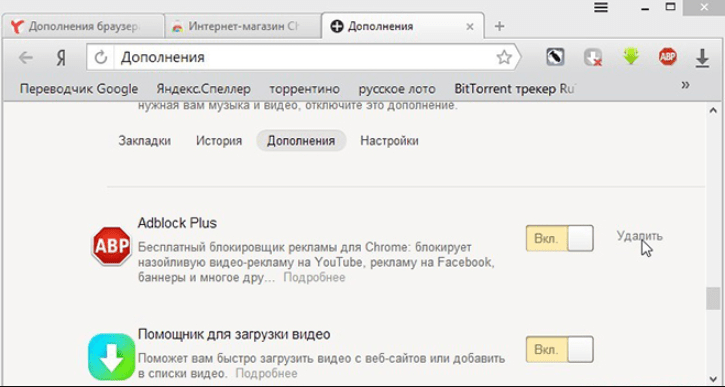
Task: Expand Adblock Plus description via Подробнее
Action: pyautogui.click(x=314, y=277)
